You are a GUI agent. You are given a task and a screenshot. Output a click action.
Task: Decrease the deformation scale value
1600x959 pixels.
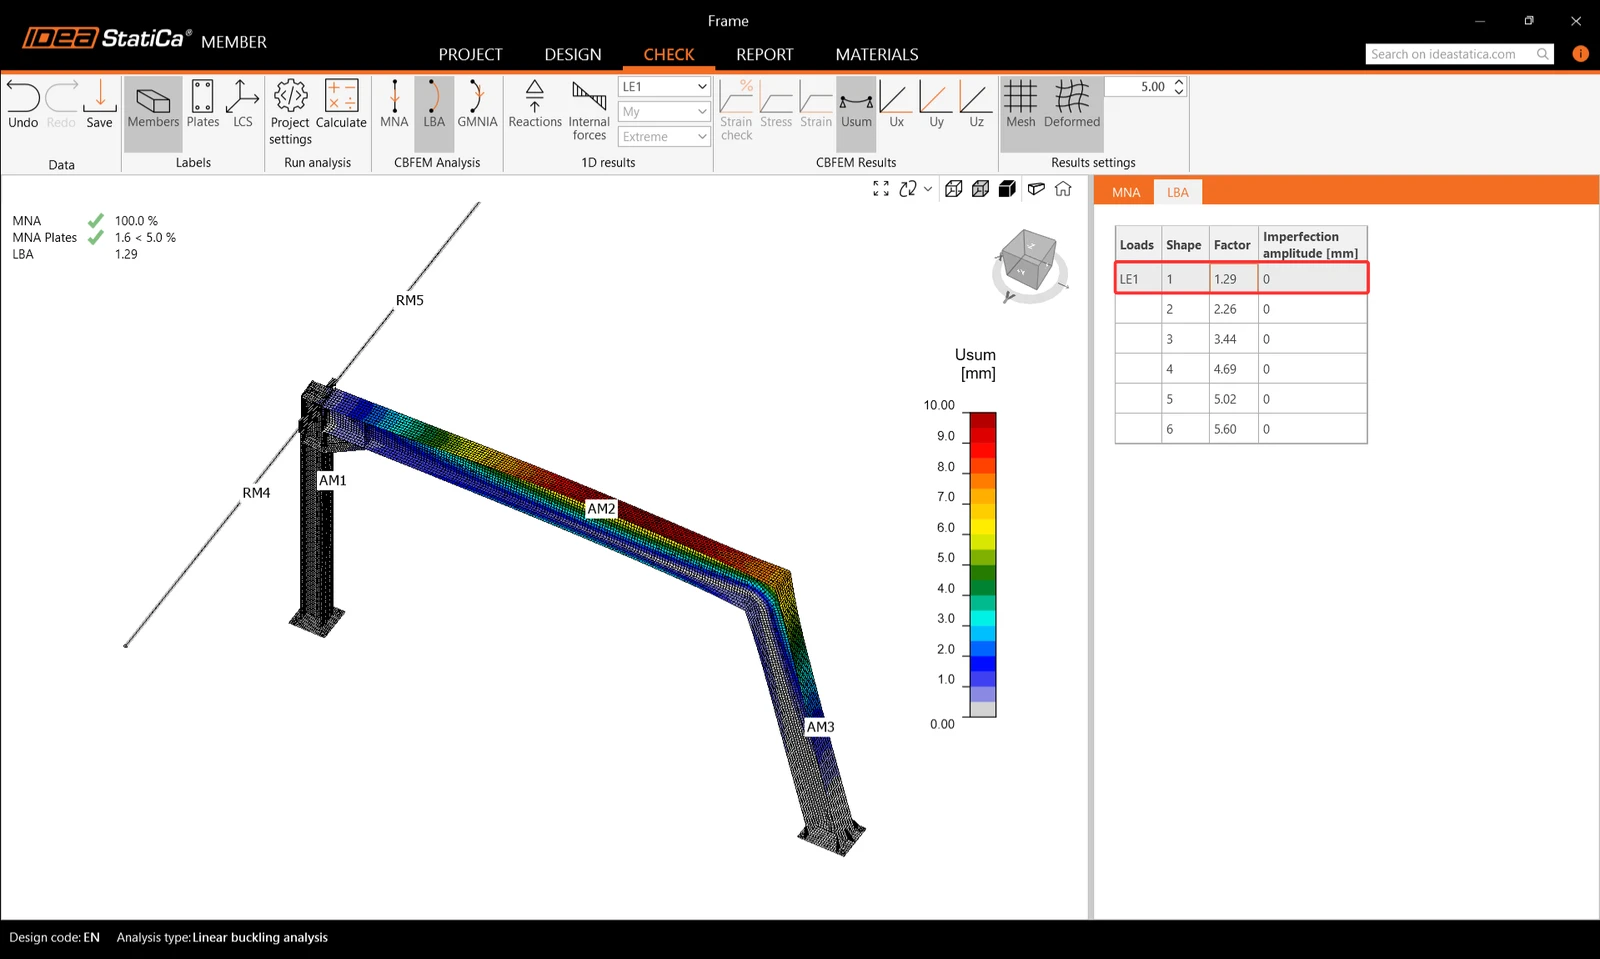point(1179,92)
